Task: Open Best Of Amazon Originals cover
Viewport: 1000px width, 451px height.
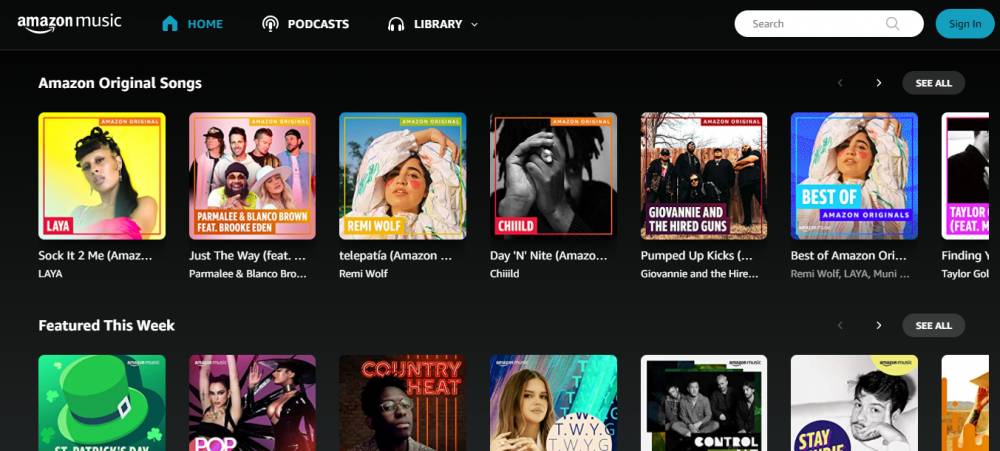Action: 854,176
